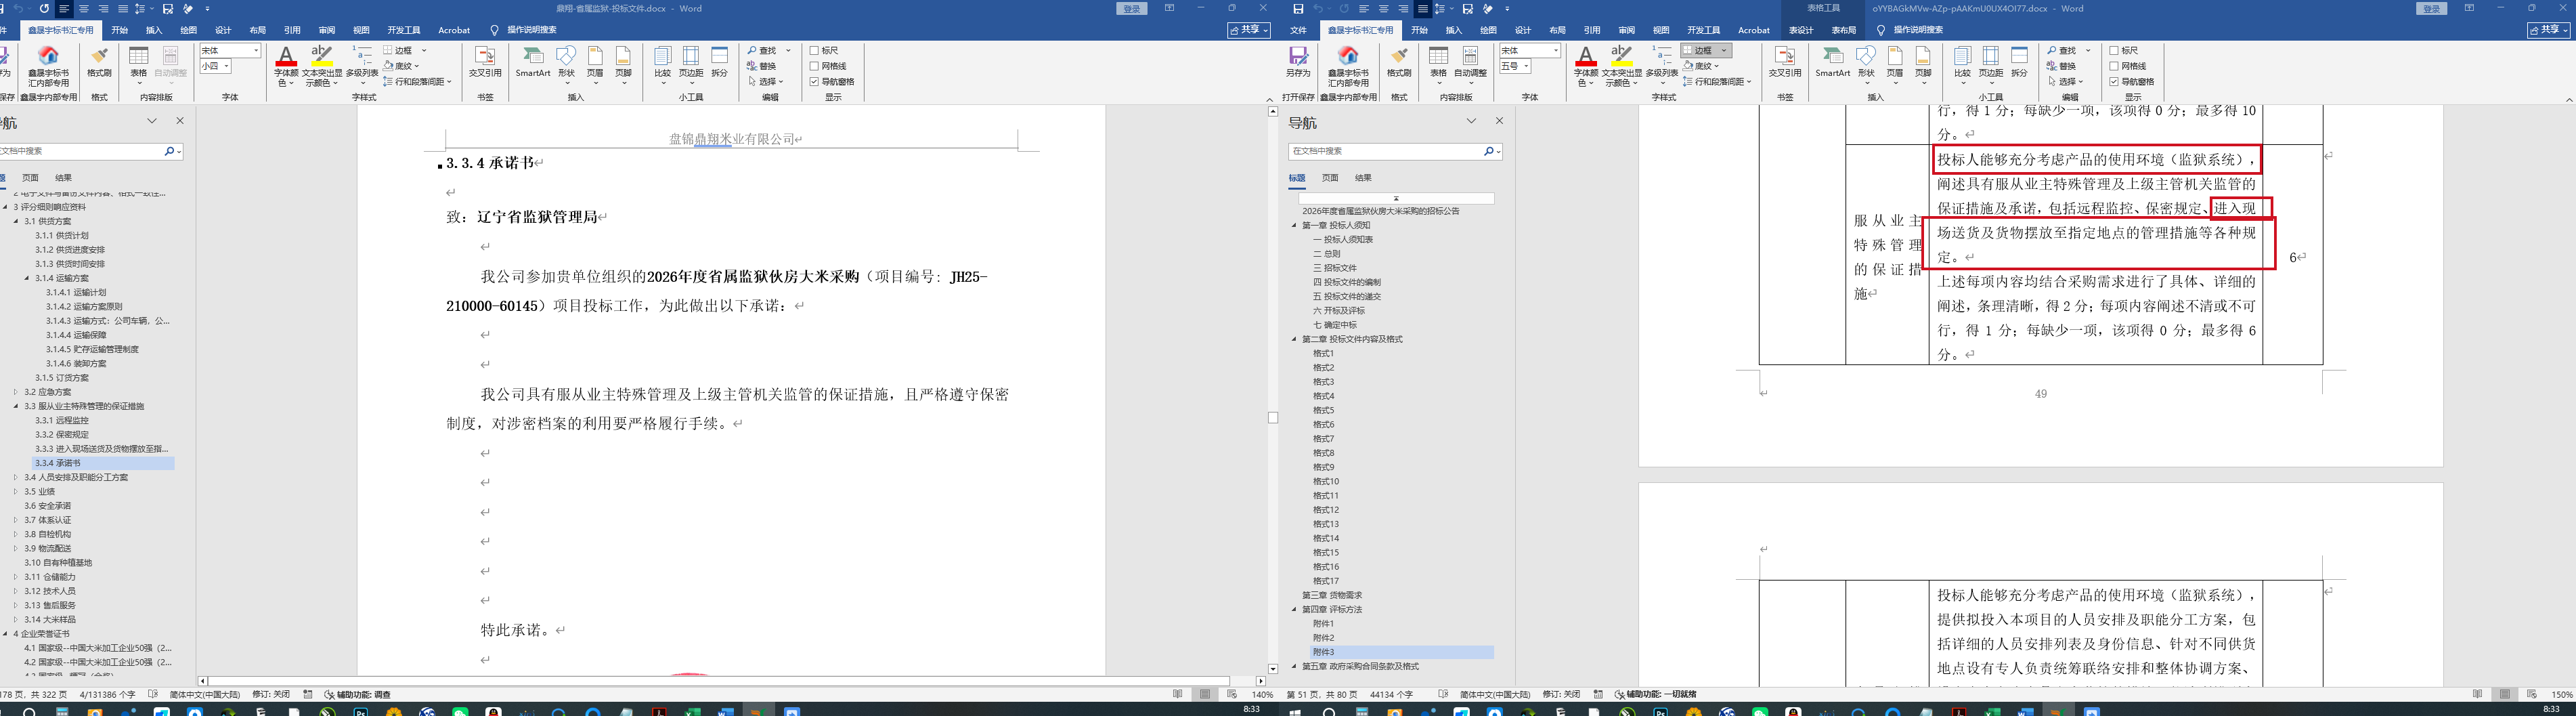
Task: Click save icon in right window quick access toolbar
Action: coord(1298,9)
